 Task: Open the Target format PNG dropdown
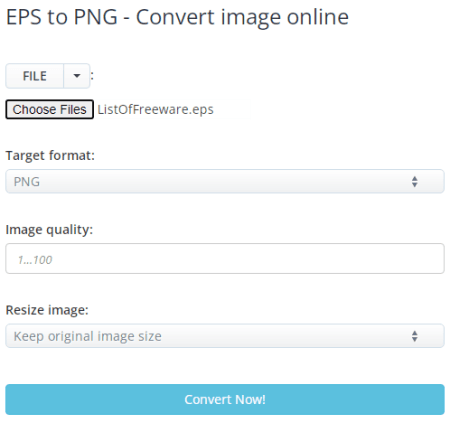click(225, 181)
